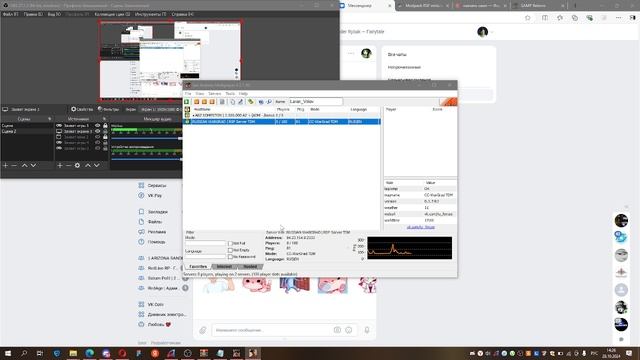The height and width of the screenshot is (360, 640).
Task: Enable the Not Full filter checkbox
Action: [x=230, y=243]
